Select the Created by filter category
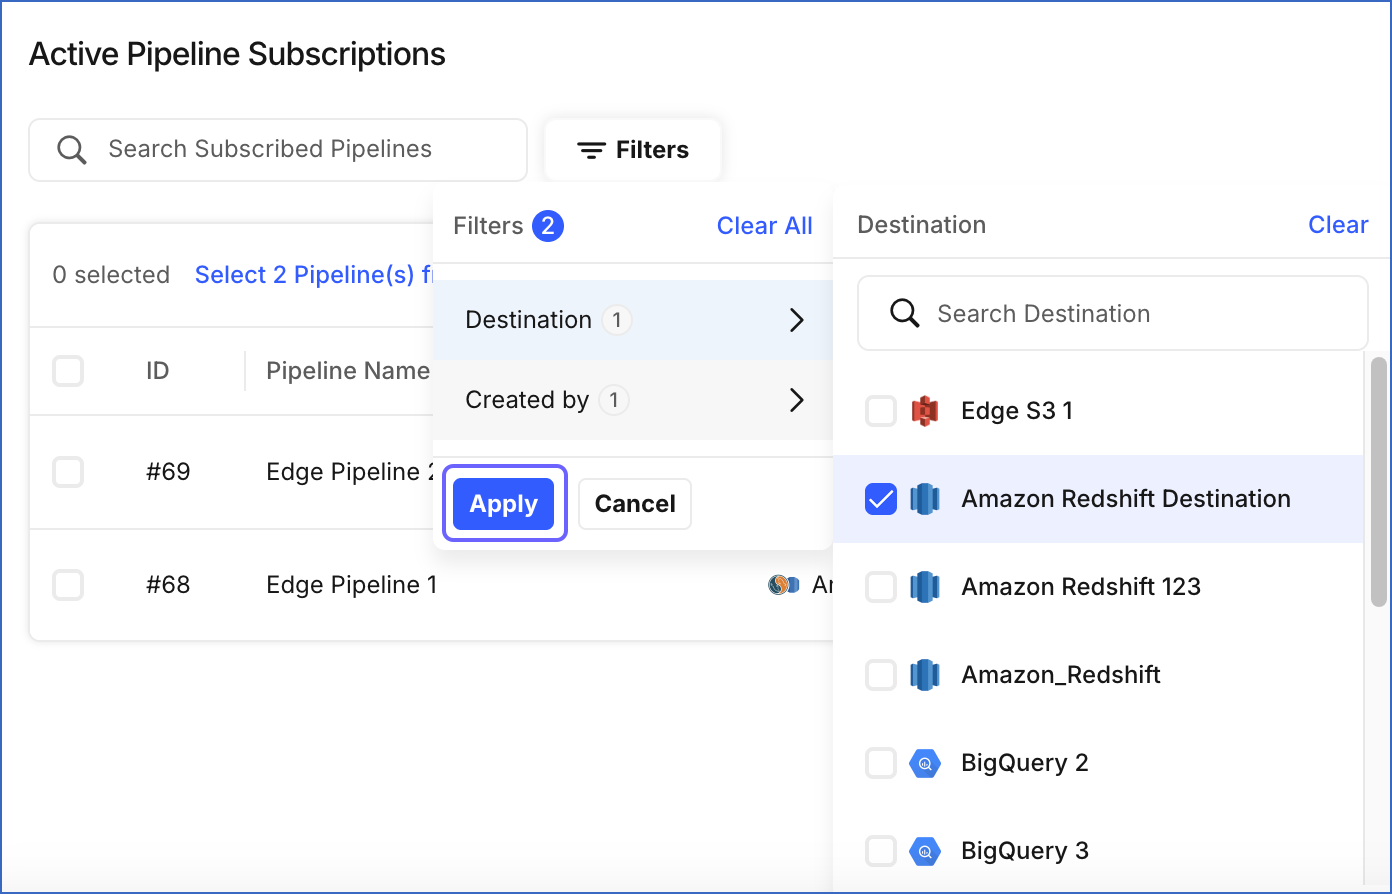This screenshot has height=894, width=1392. [x=527, y=400]
